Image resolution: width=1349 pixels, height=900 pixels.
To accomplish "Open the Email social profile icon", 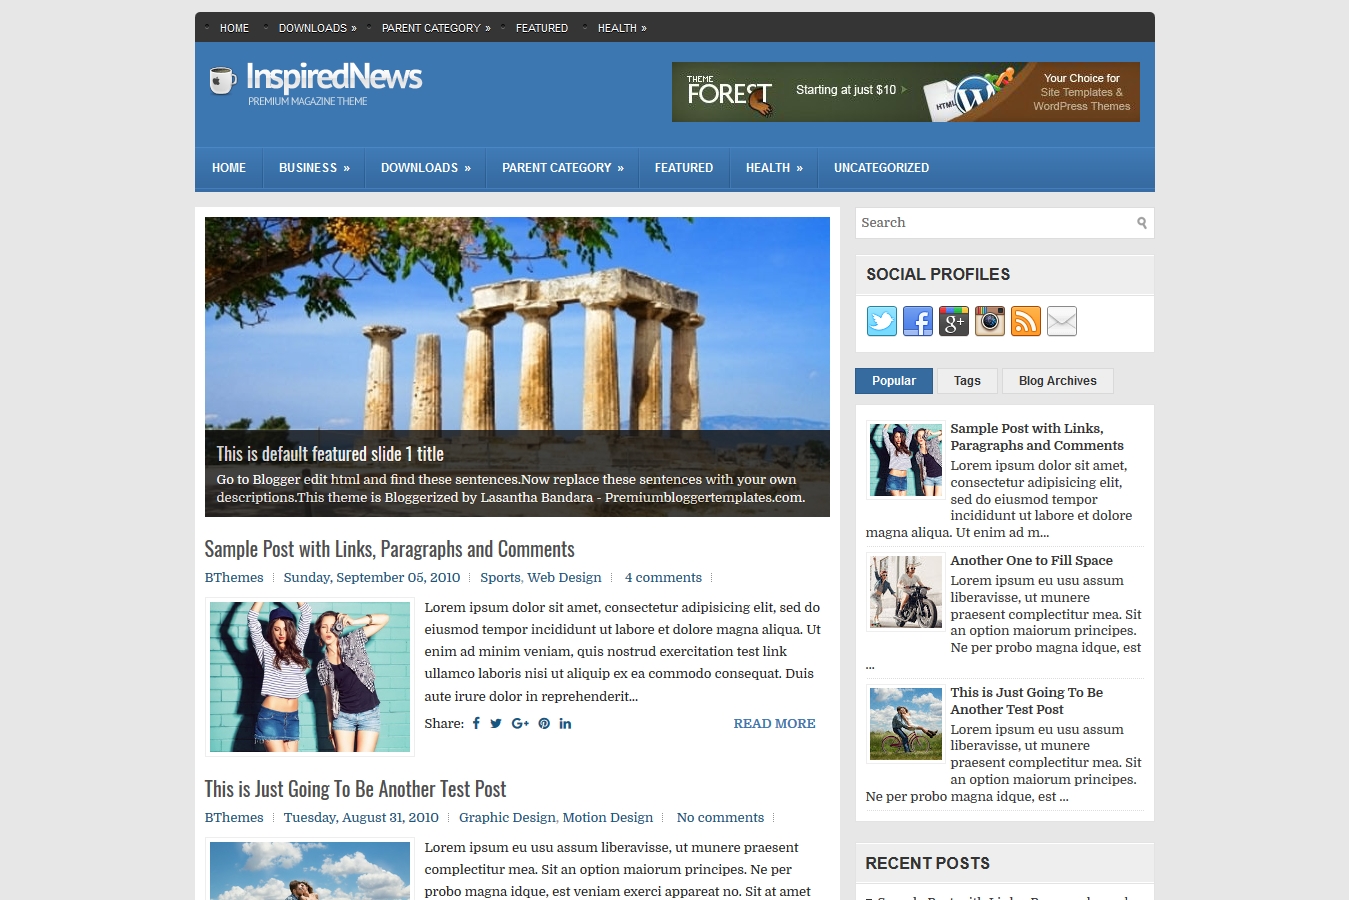I will pyautogui.click(x=1062, y=321).
